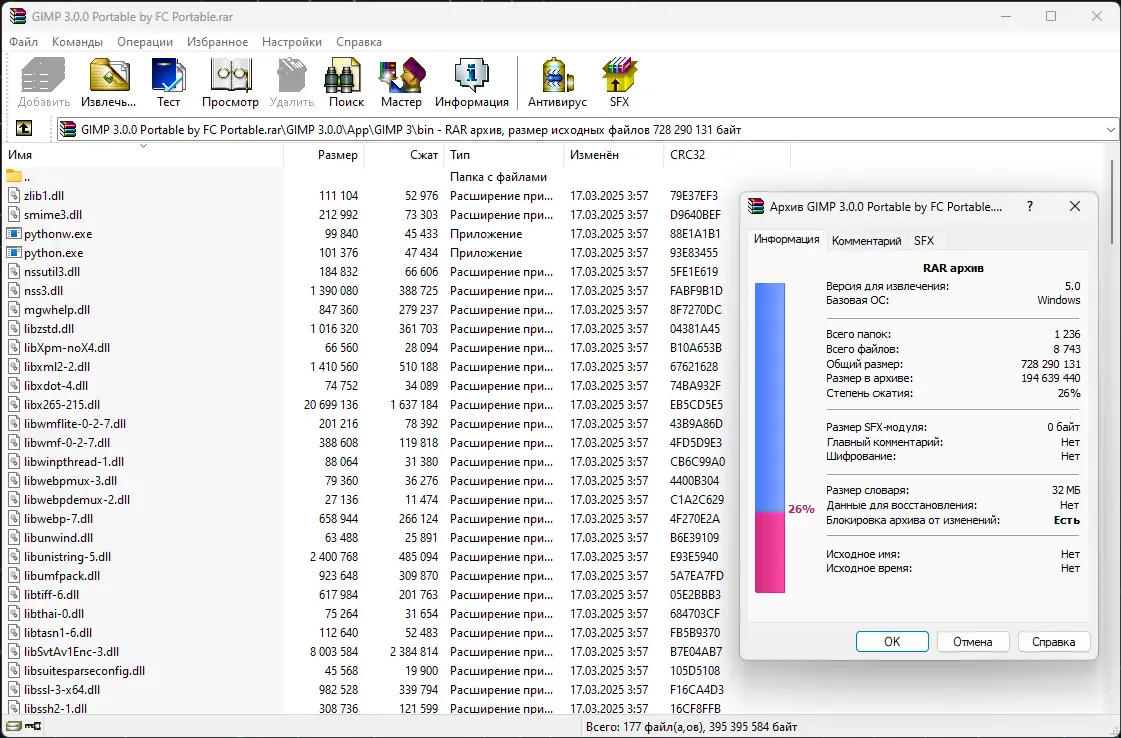Screen dimensions: 1121x738
Task: Sort by the CRC32 column header
Action: pyautogui.click(x=728, y=154)
